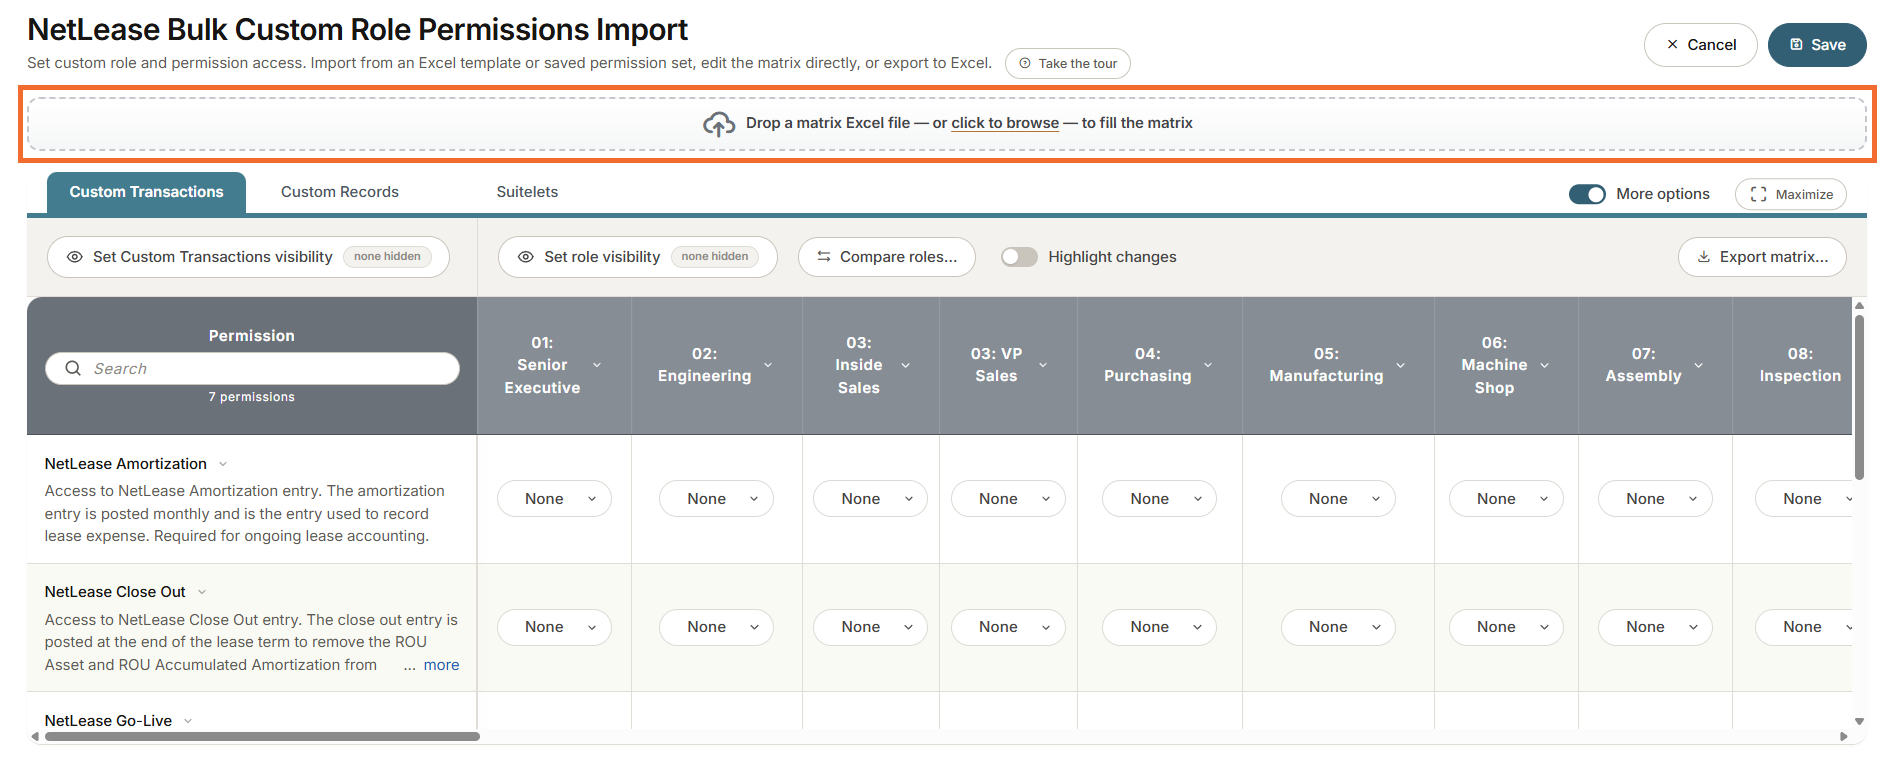The image size is (1891, 757).
Task: Set Amortization level for Engineering
Action: click(716, 499)
